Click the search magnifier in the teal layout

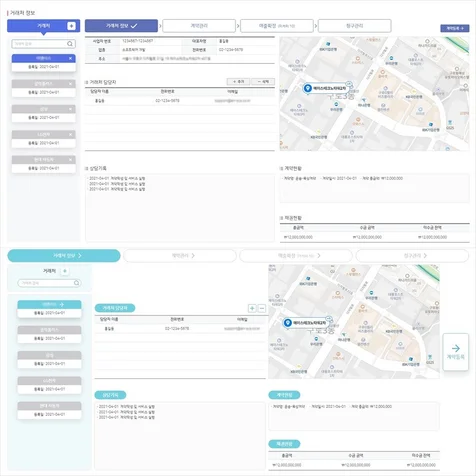click(x=76, y=283)
